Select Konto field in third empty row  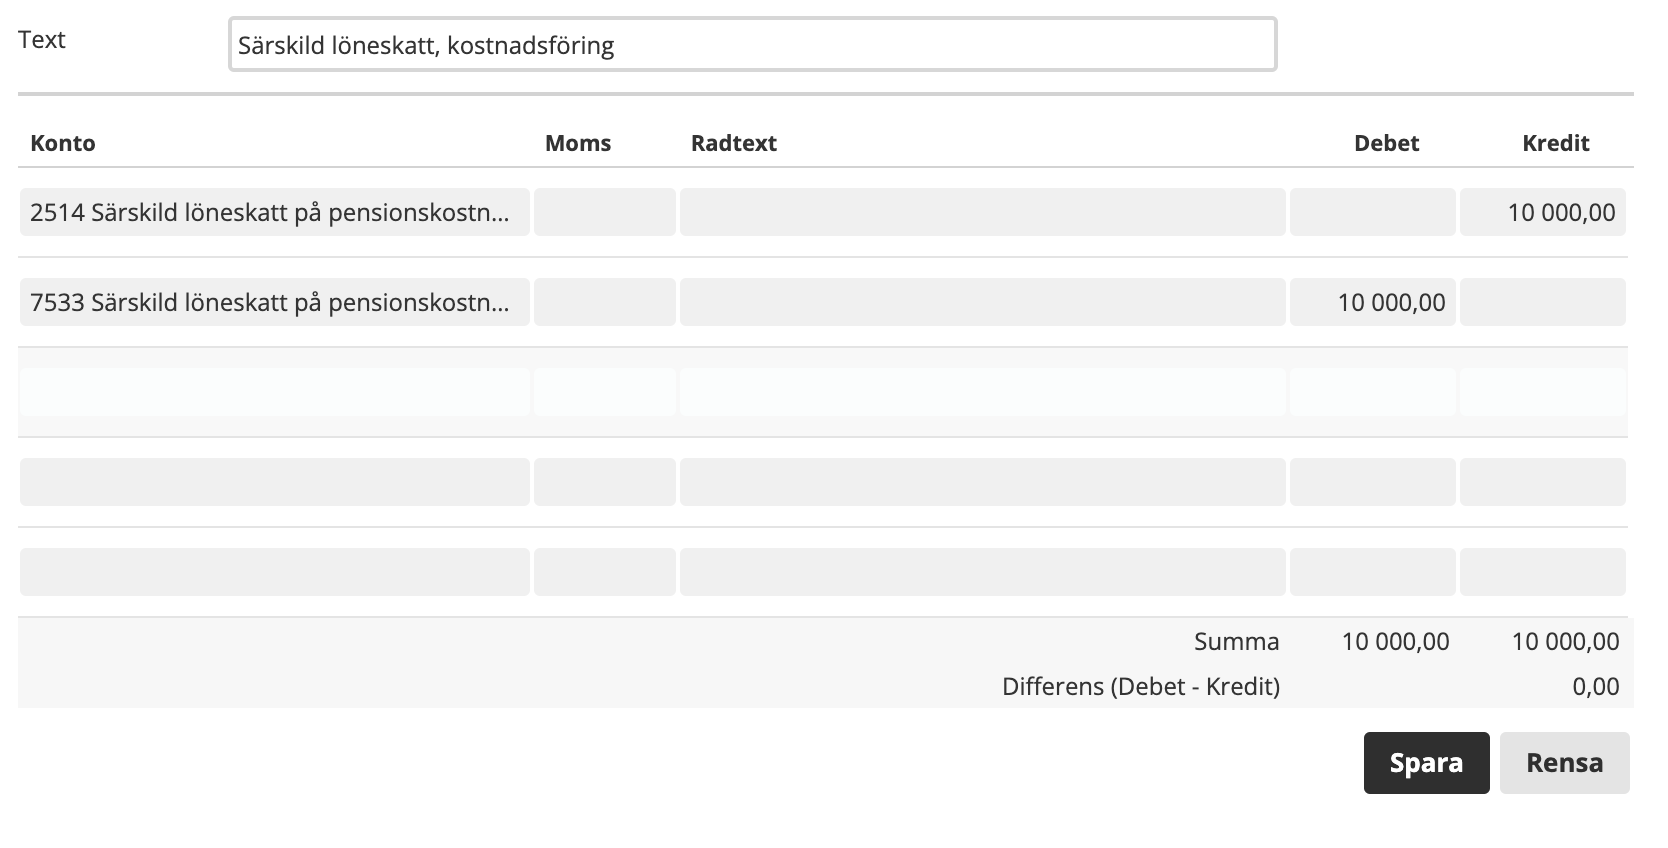point(275,392)
